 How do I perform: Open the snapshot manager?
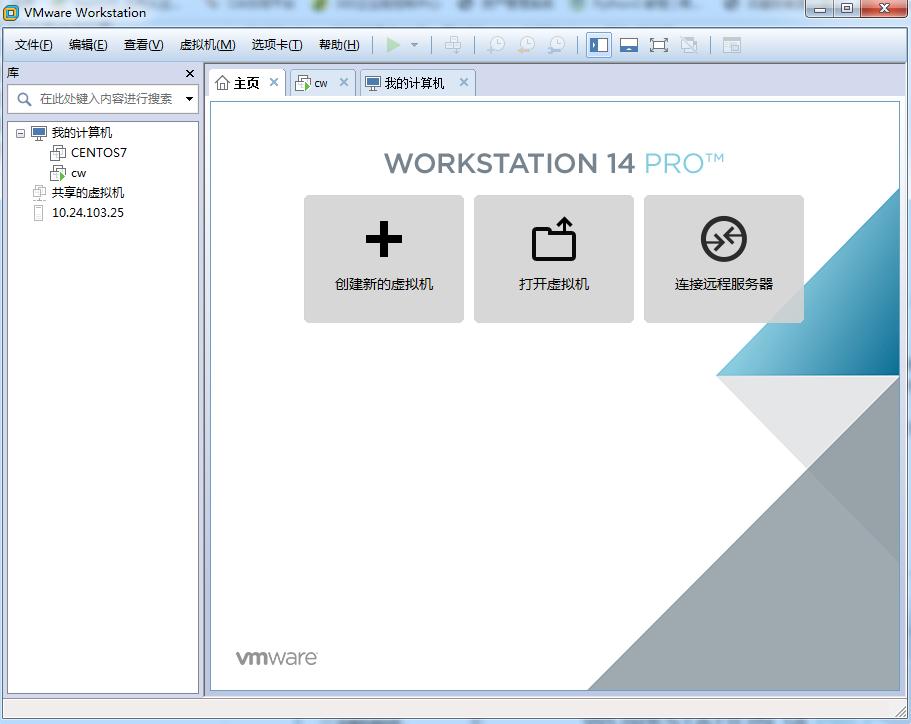555,45
